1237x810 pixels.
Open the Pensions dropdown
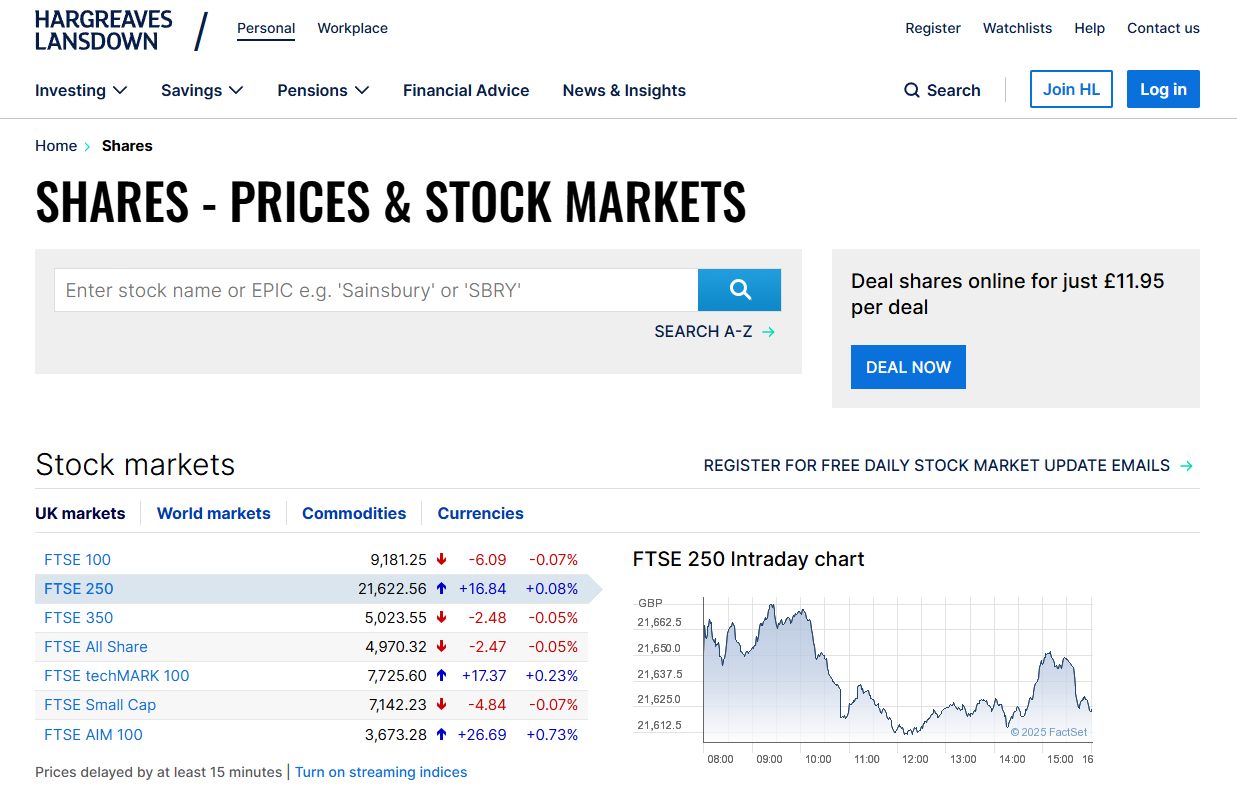(x=322, y=90)
